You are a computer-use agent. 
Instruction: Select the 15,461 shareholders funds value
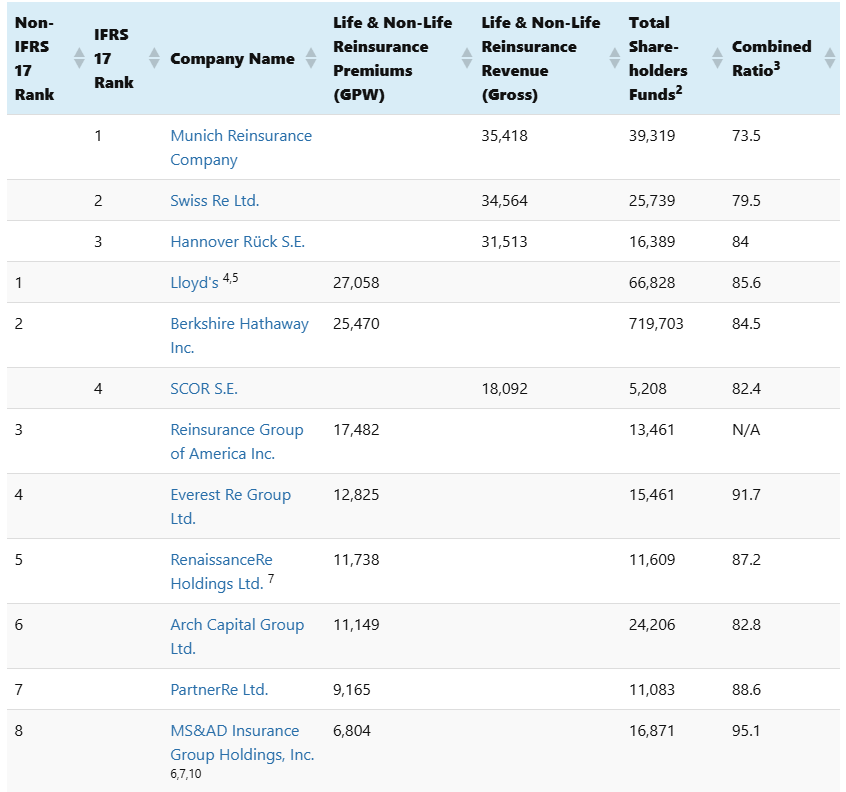coord(652,495)
